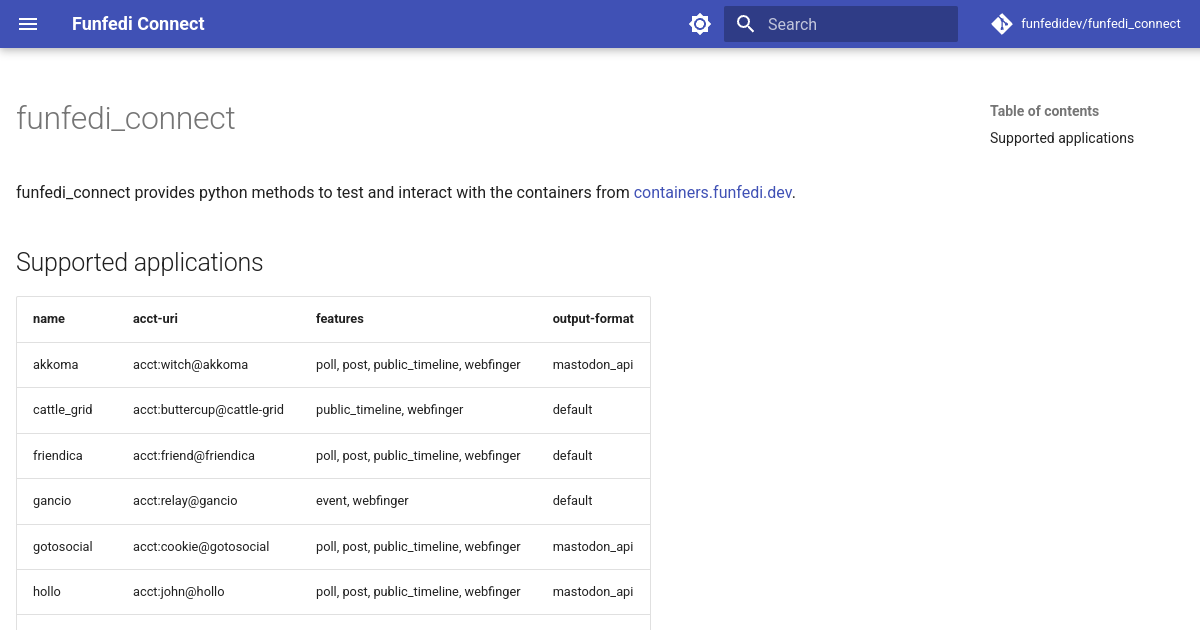Click the Funfedi Connect header title
The image size is (1200, 630).
pos(138,24)
